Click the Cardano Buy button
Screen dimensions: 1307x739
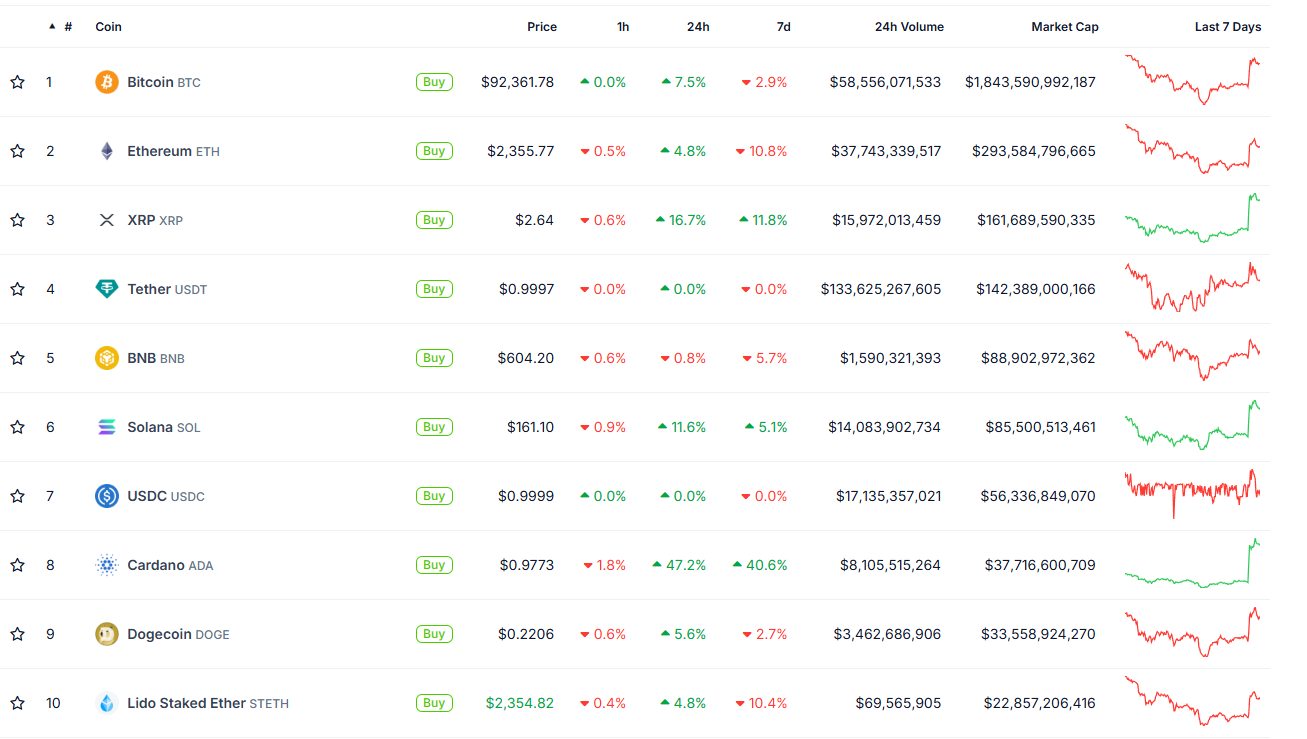[434, 565]
